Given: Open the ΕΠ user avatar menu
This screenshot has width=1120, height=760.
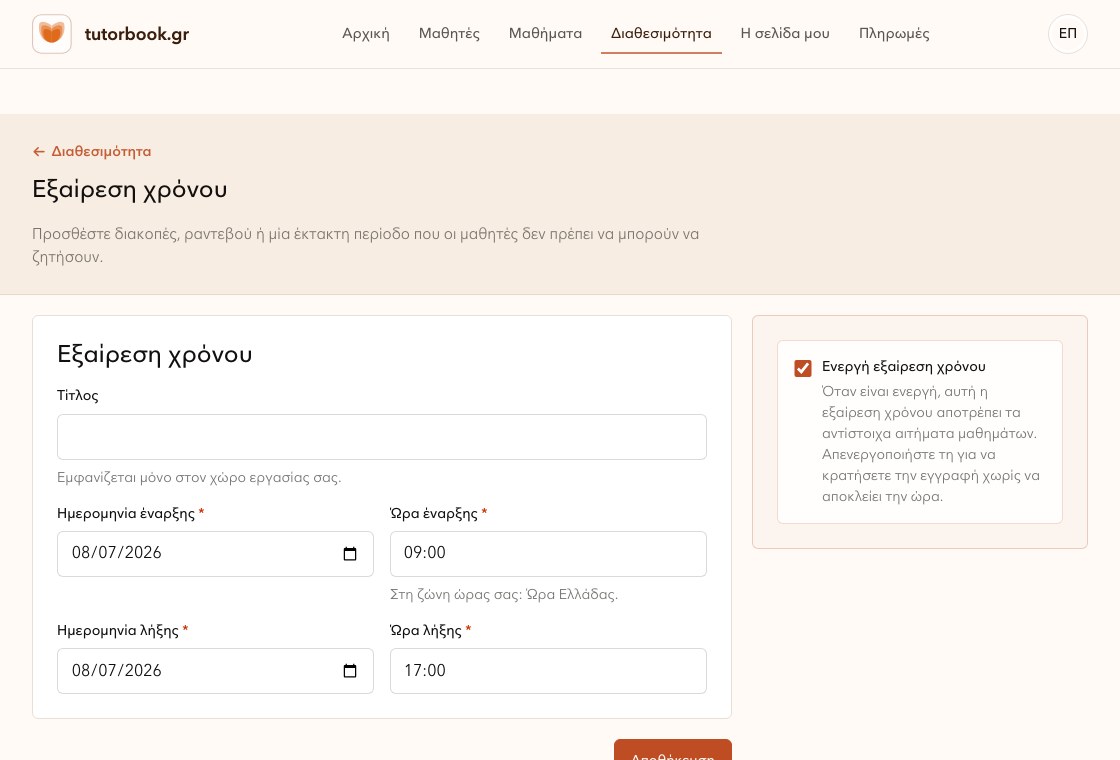Looking at the screenshot, I should (x=1067, y=34).
